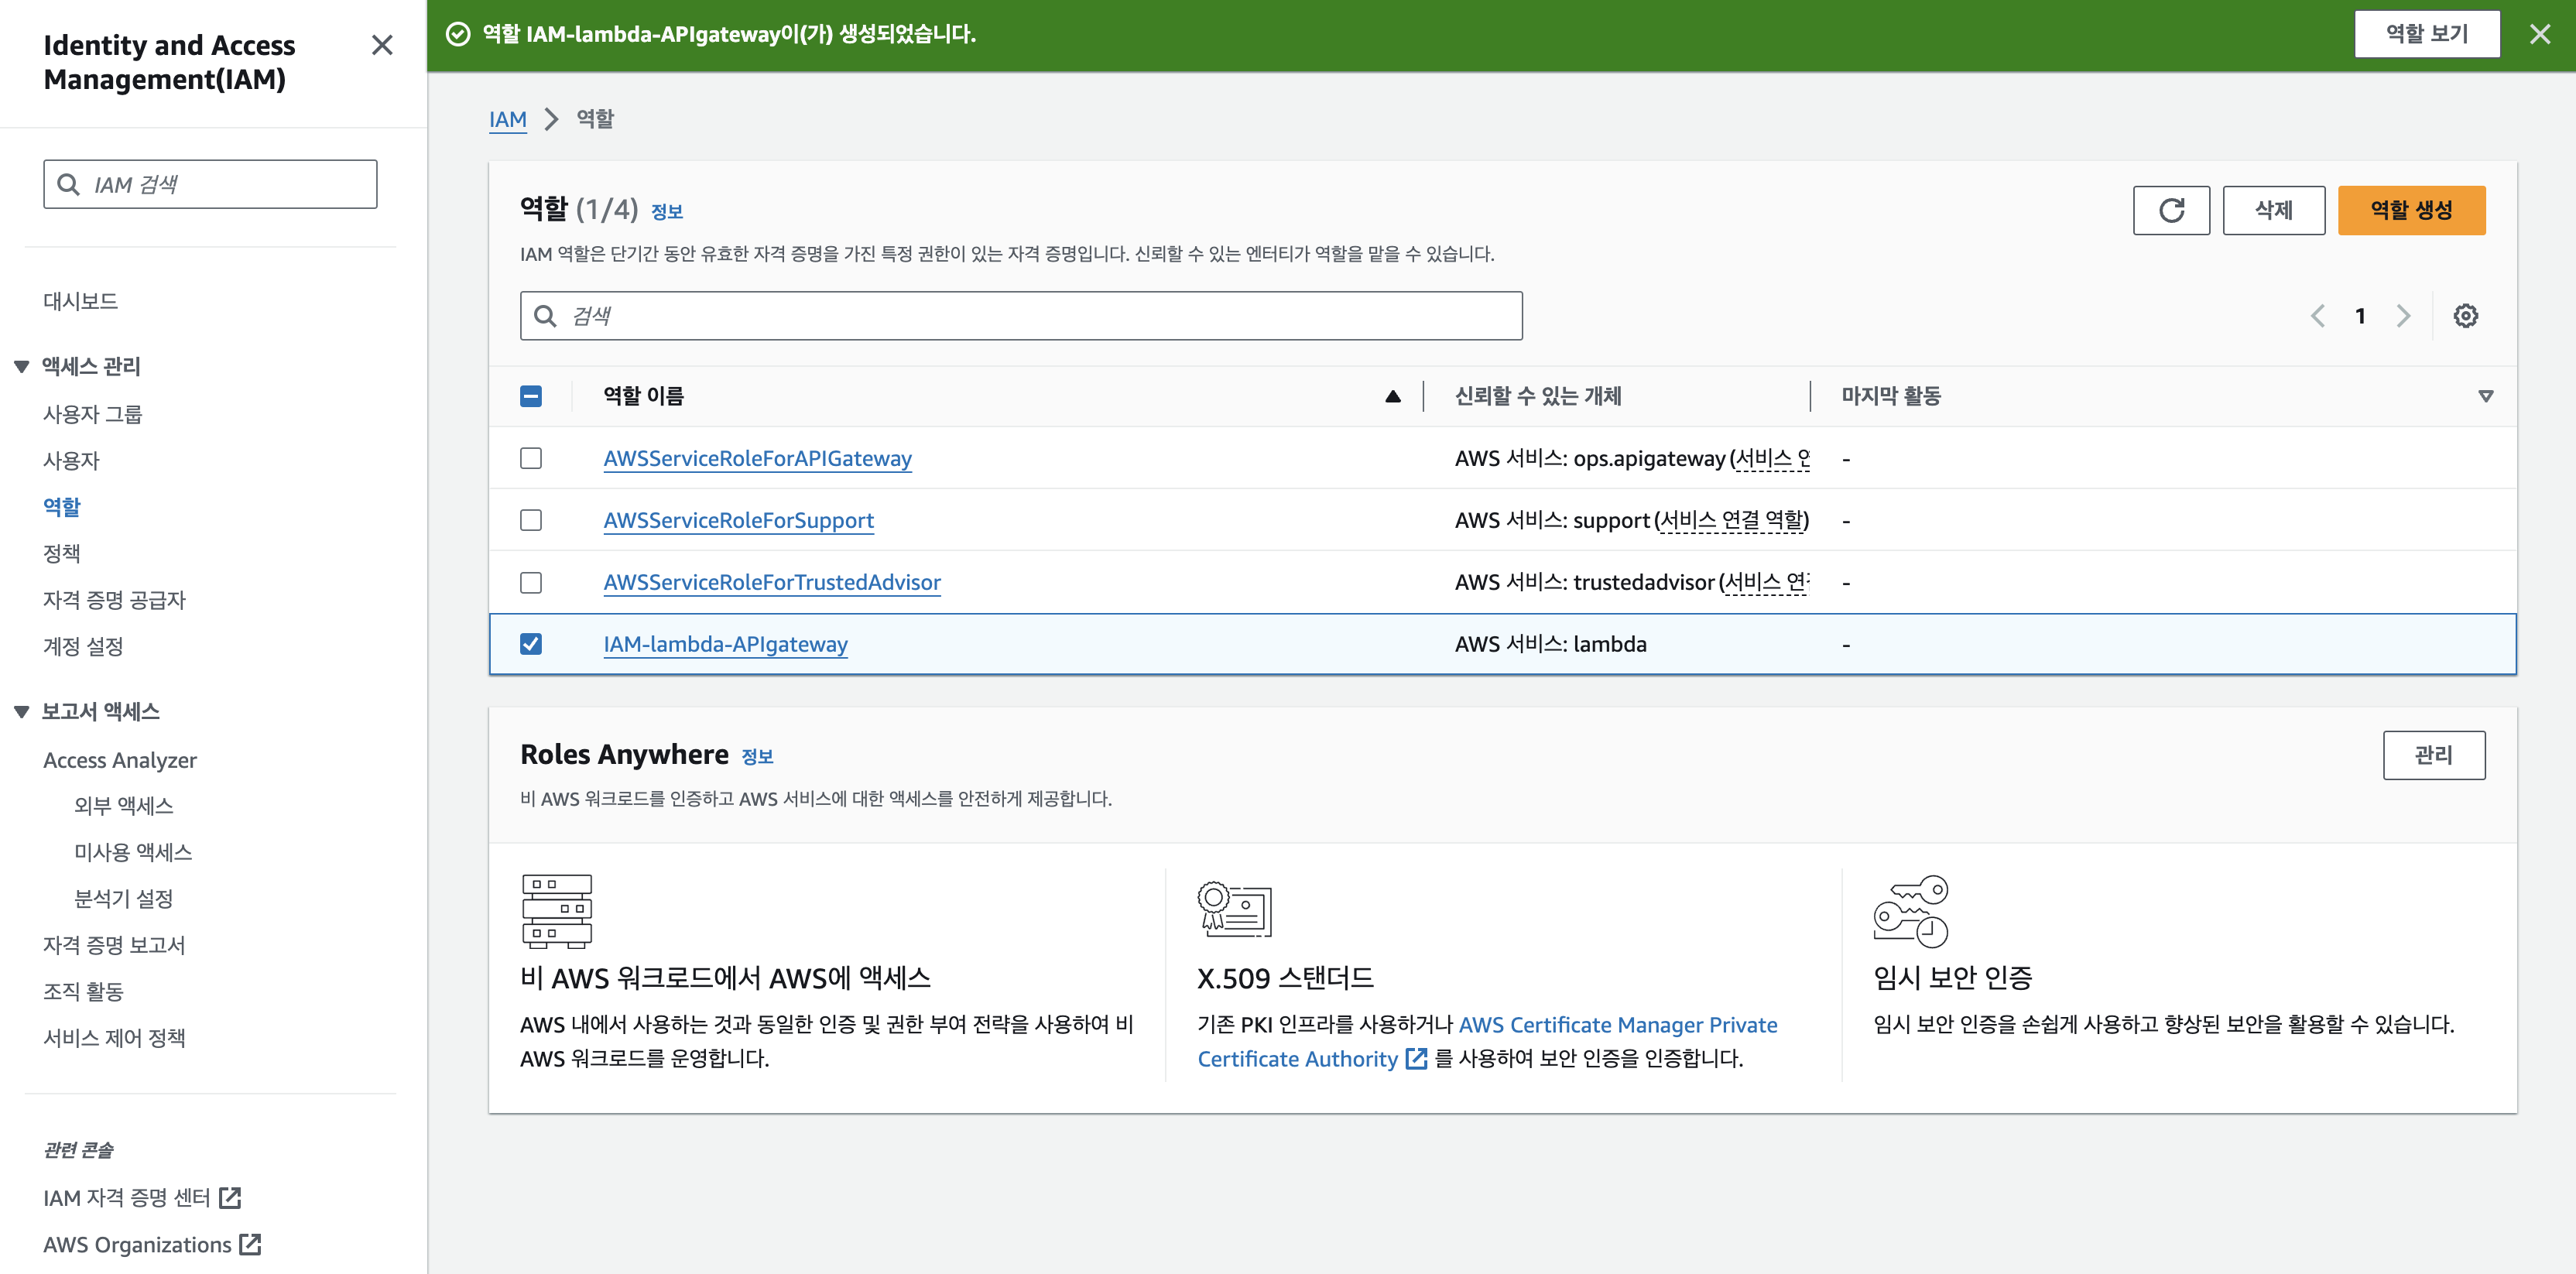Uncheck the IAM-lambda-APIgateway row checkbox
The image size is (2576, 1274).
[531, 644]
